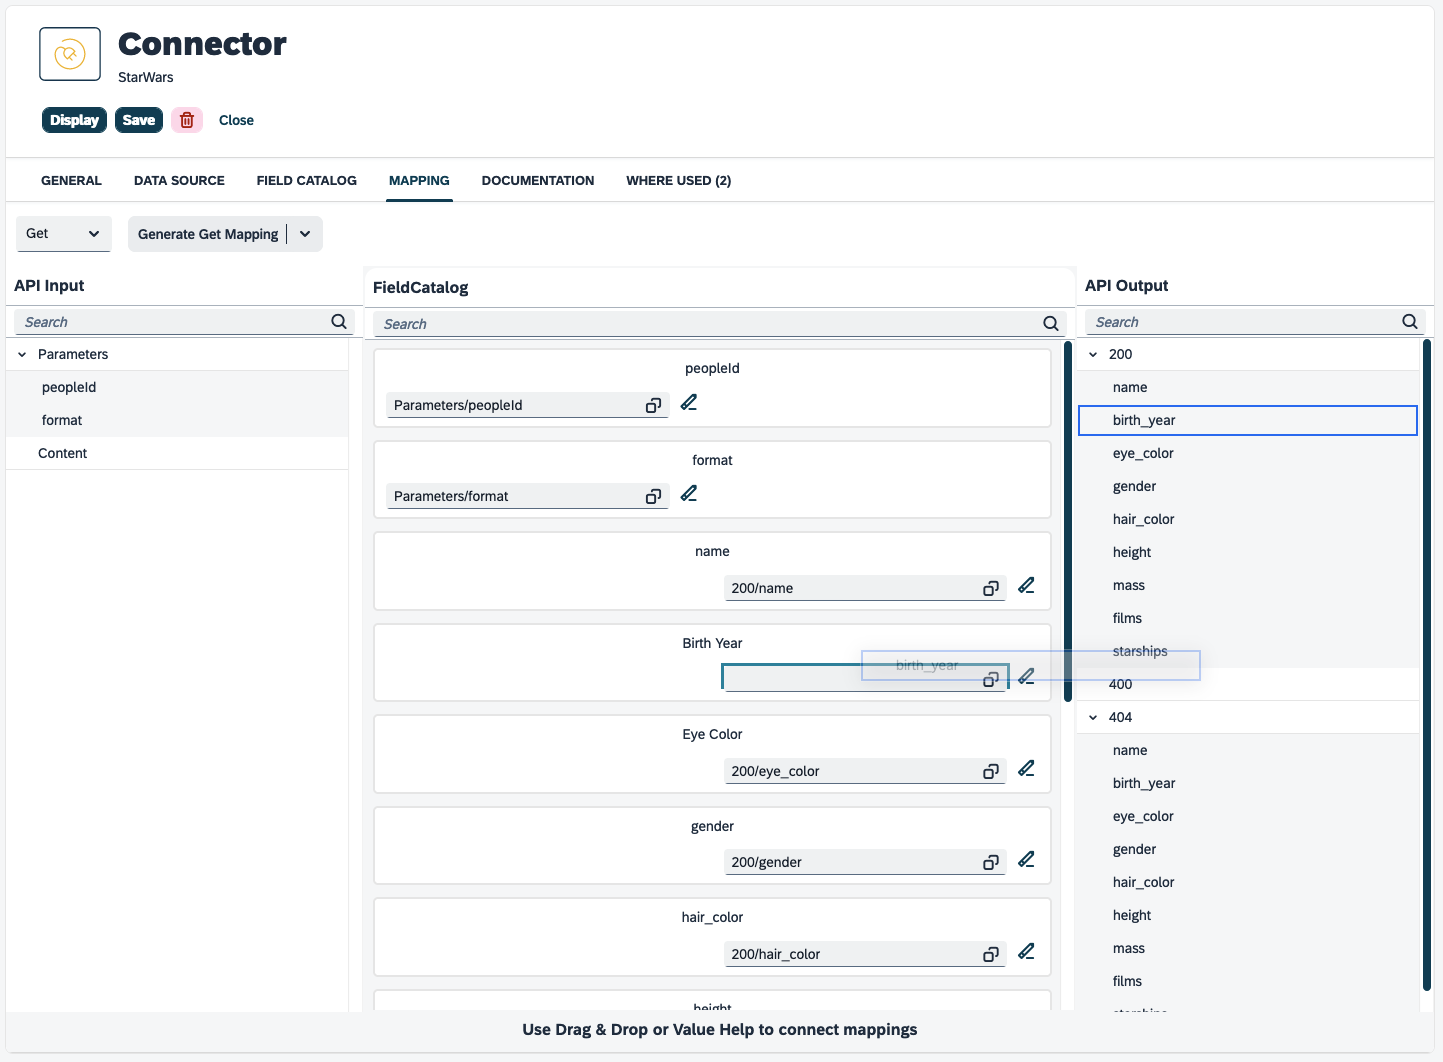Click the Display button

[x=74, y=120]
